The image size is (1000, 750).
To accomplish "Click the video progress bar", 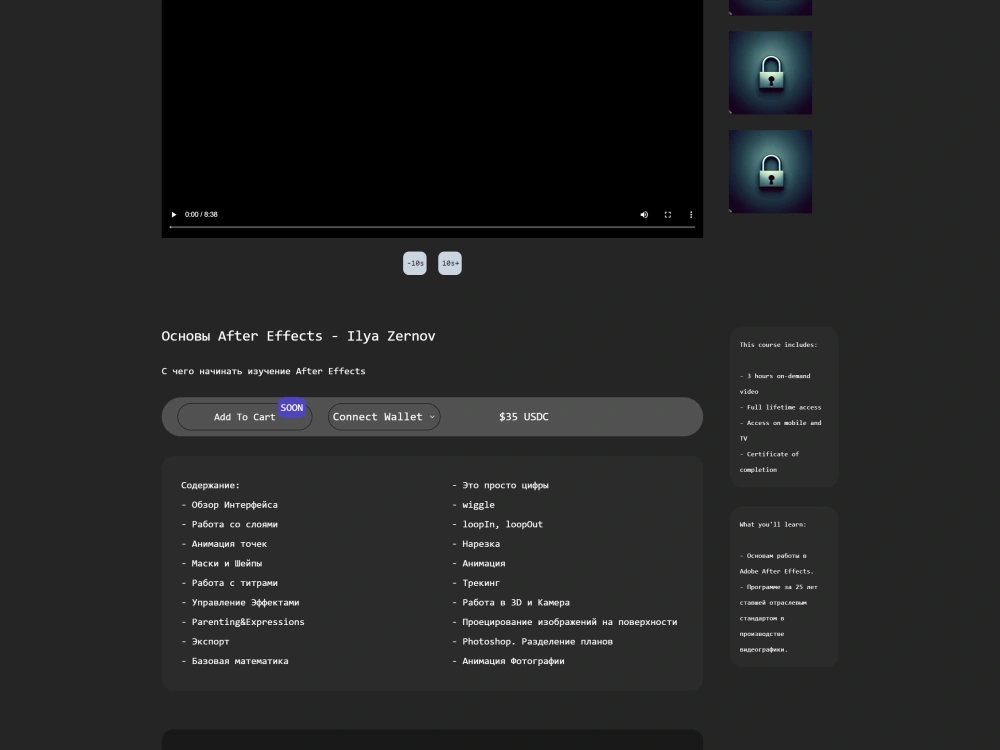I will point(432,227).
